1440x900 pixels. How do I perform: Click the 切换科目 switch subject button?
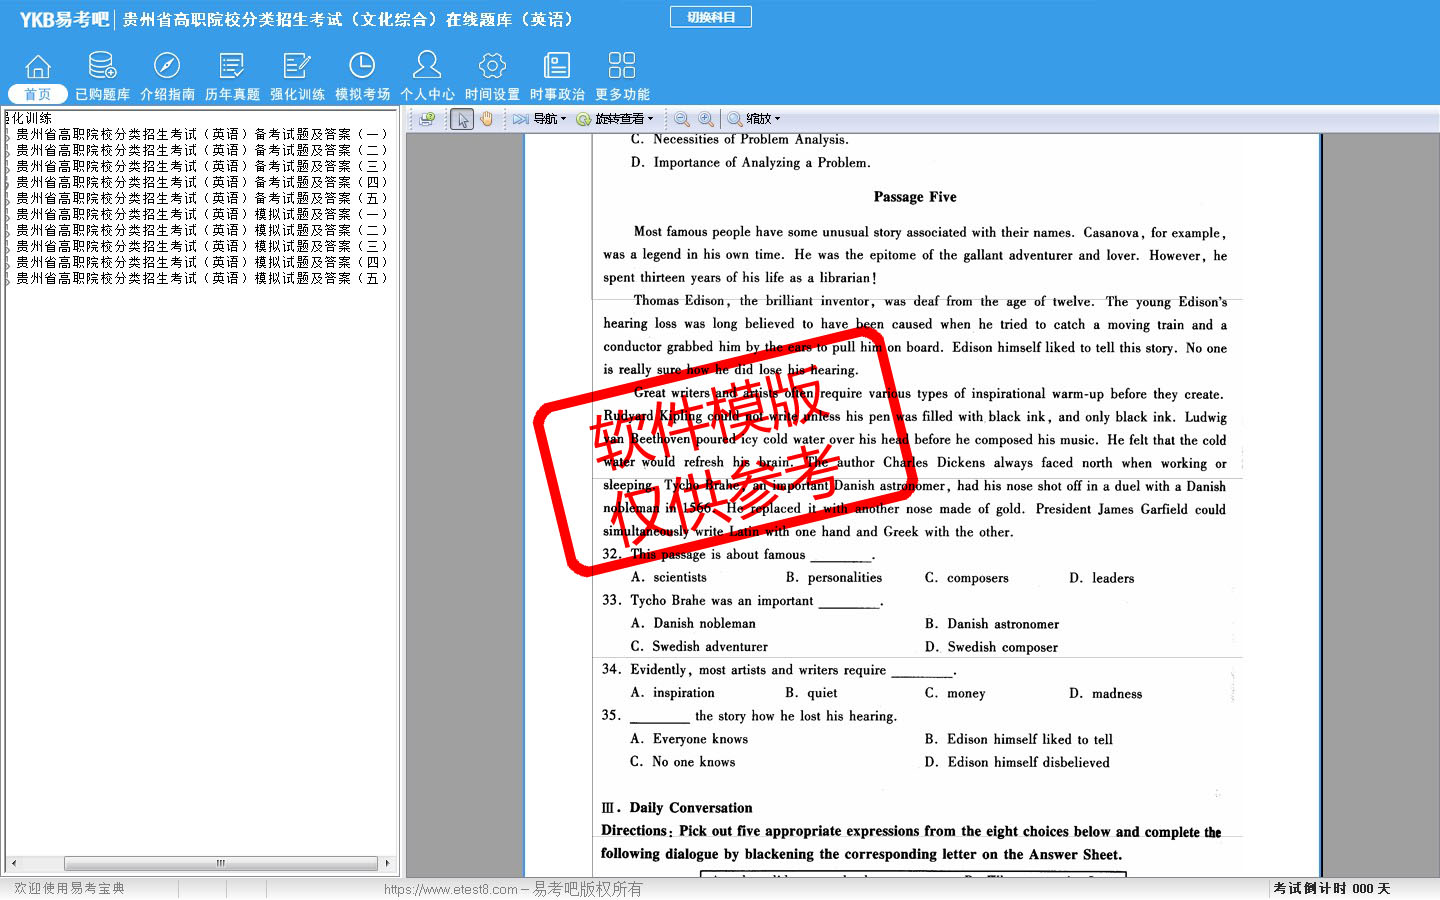711,17
